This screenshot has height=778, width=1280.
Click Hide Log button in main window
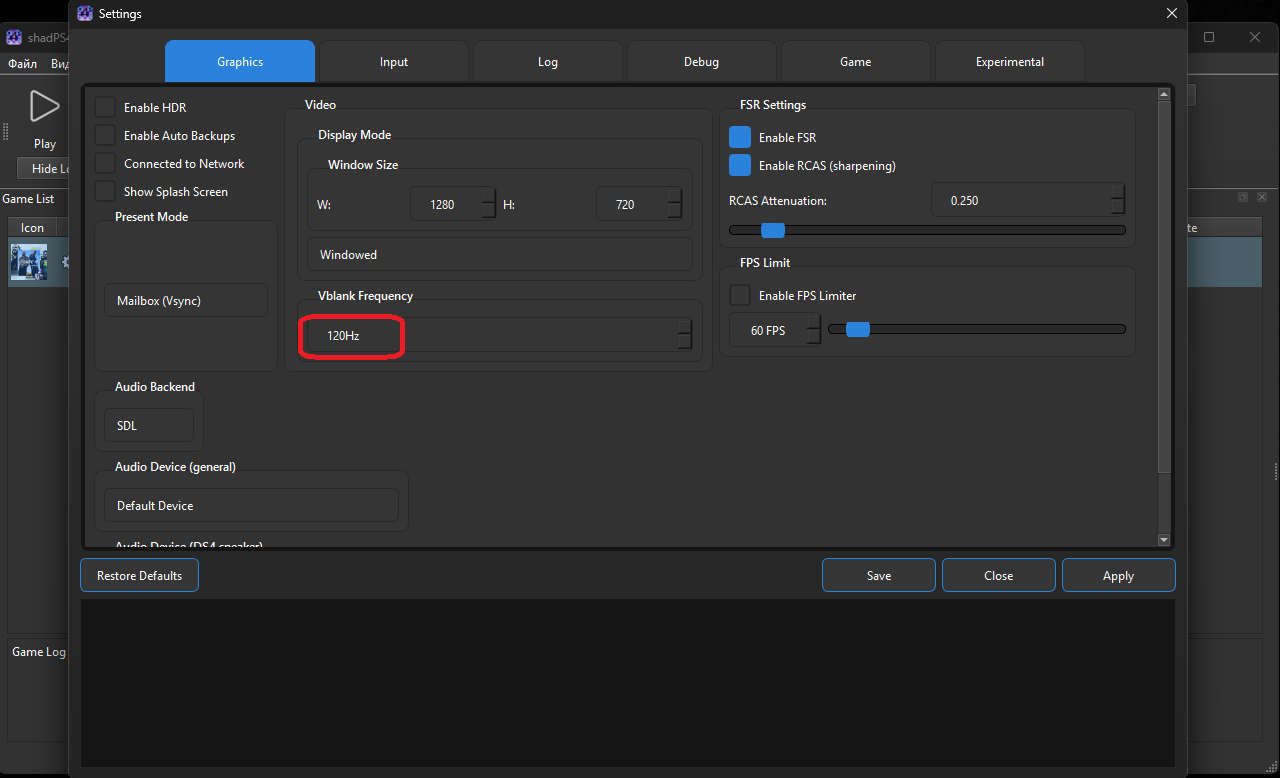(x=43, y=169)
